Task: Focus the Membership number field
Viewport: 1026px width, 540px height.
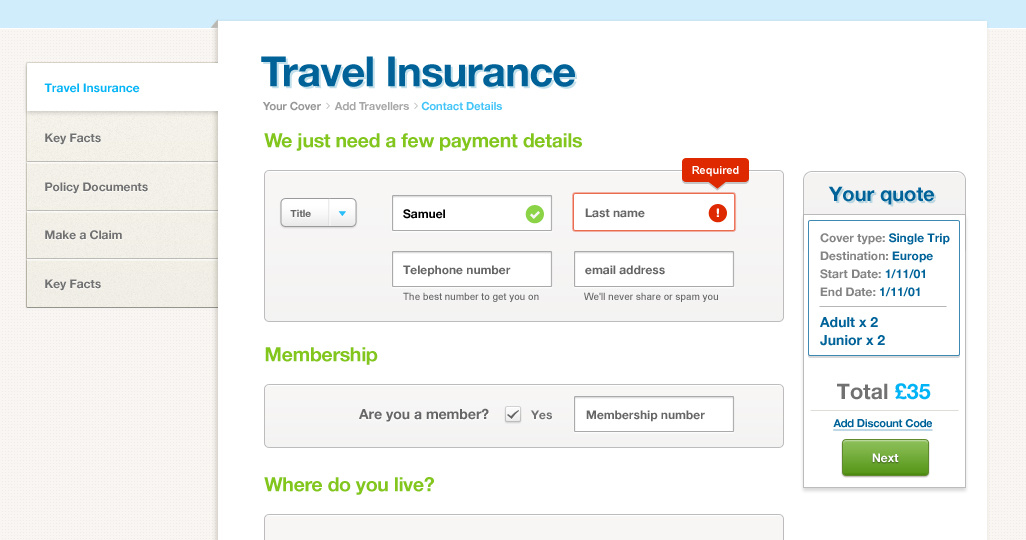Action: [x=654, y=414]
